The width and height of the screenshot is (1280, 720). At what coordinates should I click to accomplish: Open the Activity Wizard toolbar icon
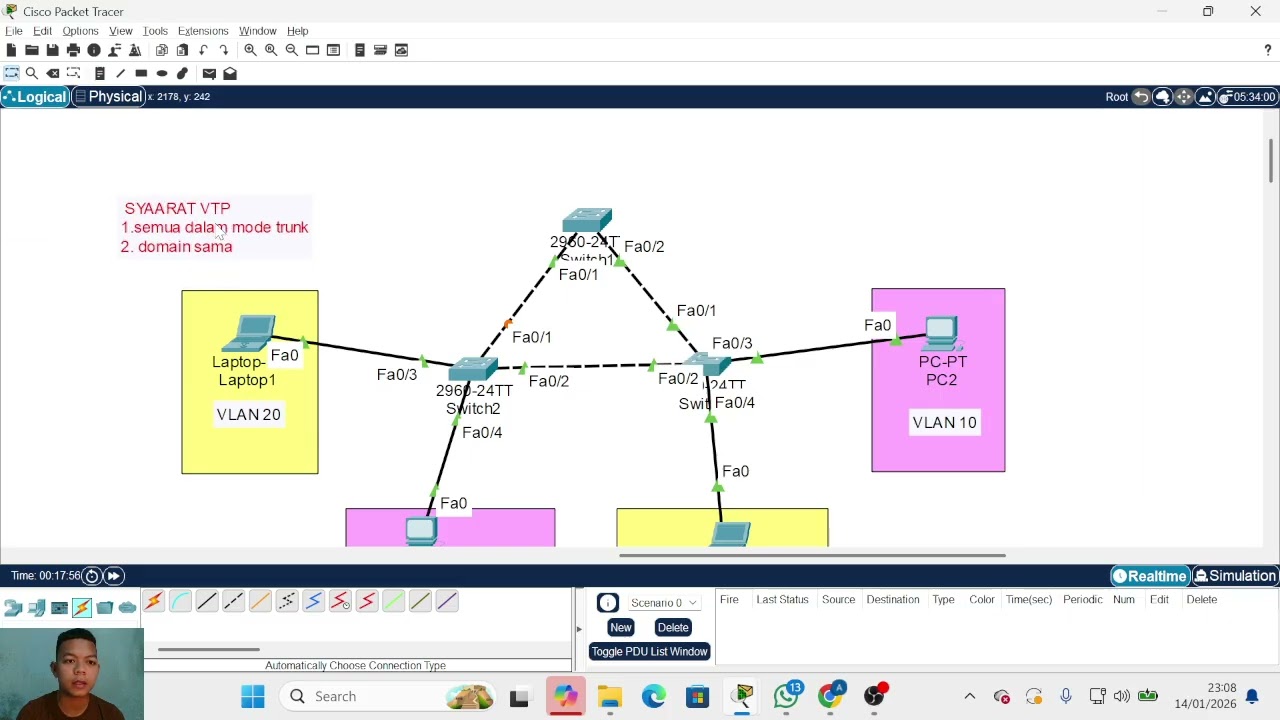tap(135, 50)
